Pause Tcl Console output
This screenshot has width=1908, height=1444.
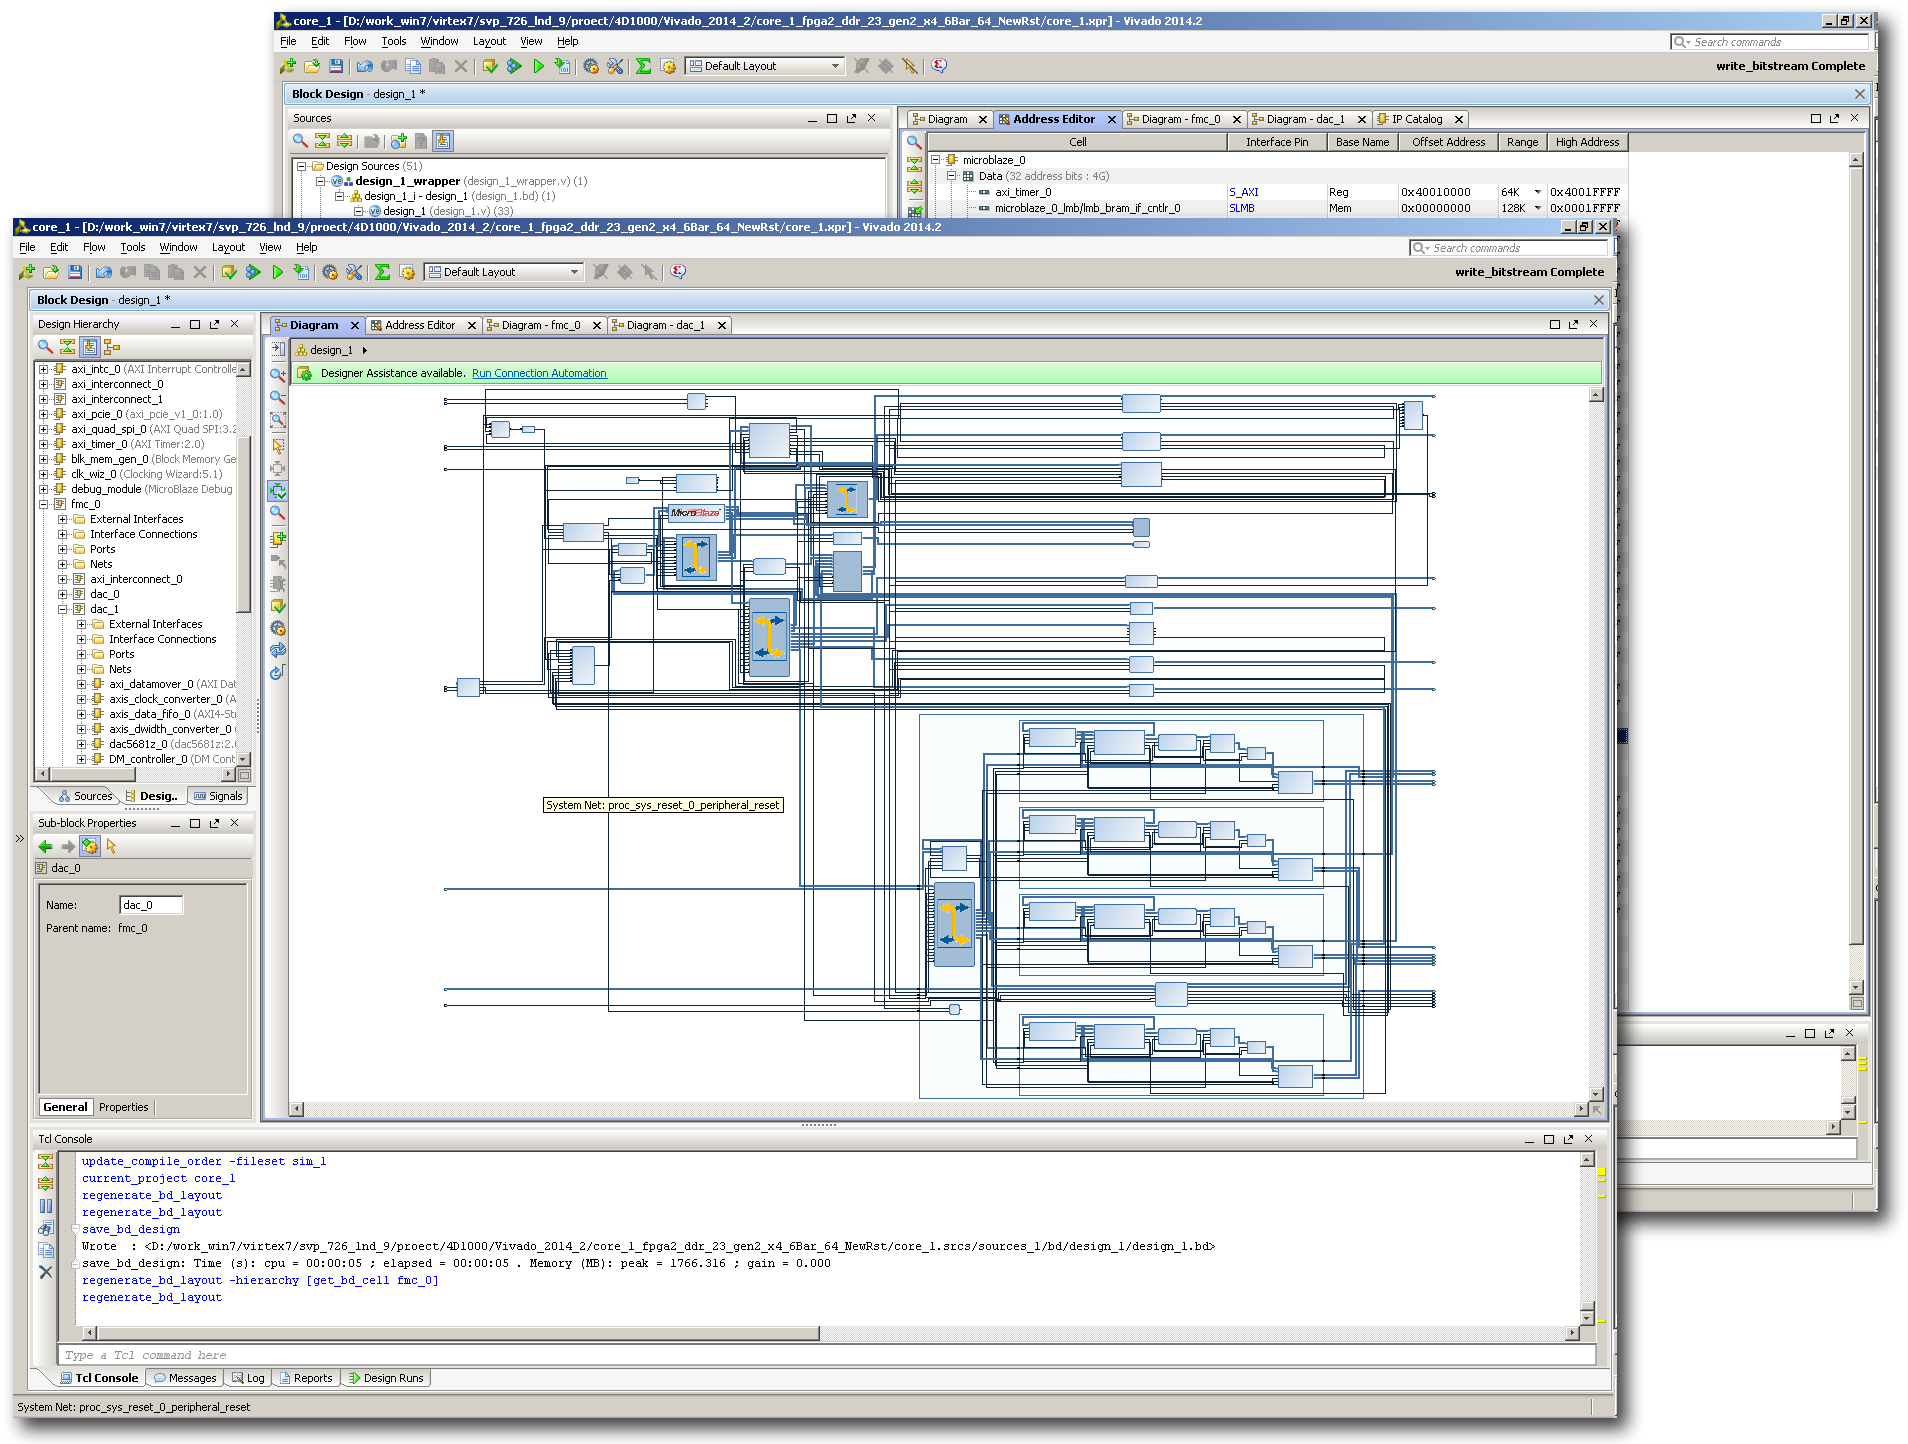click(x=45, y=1206)
